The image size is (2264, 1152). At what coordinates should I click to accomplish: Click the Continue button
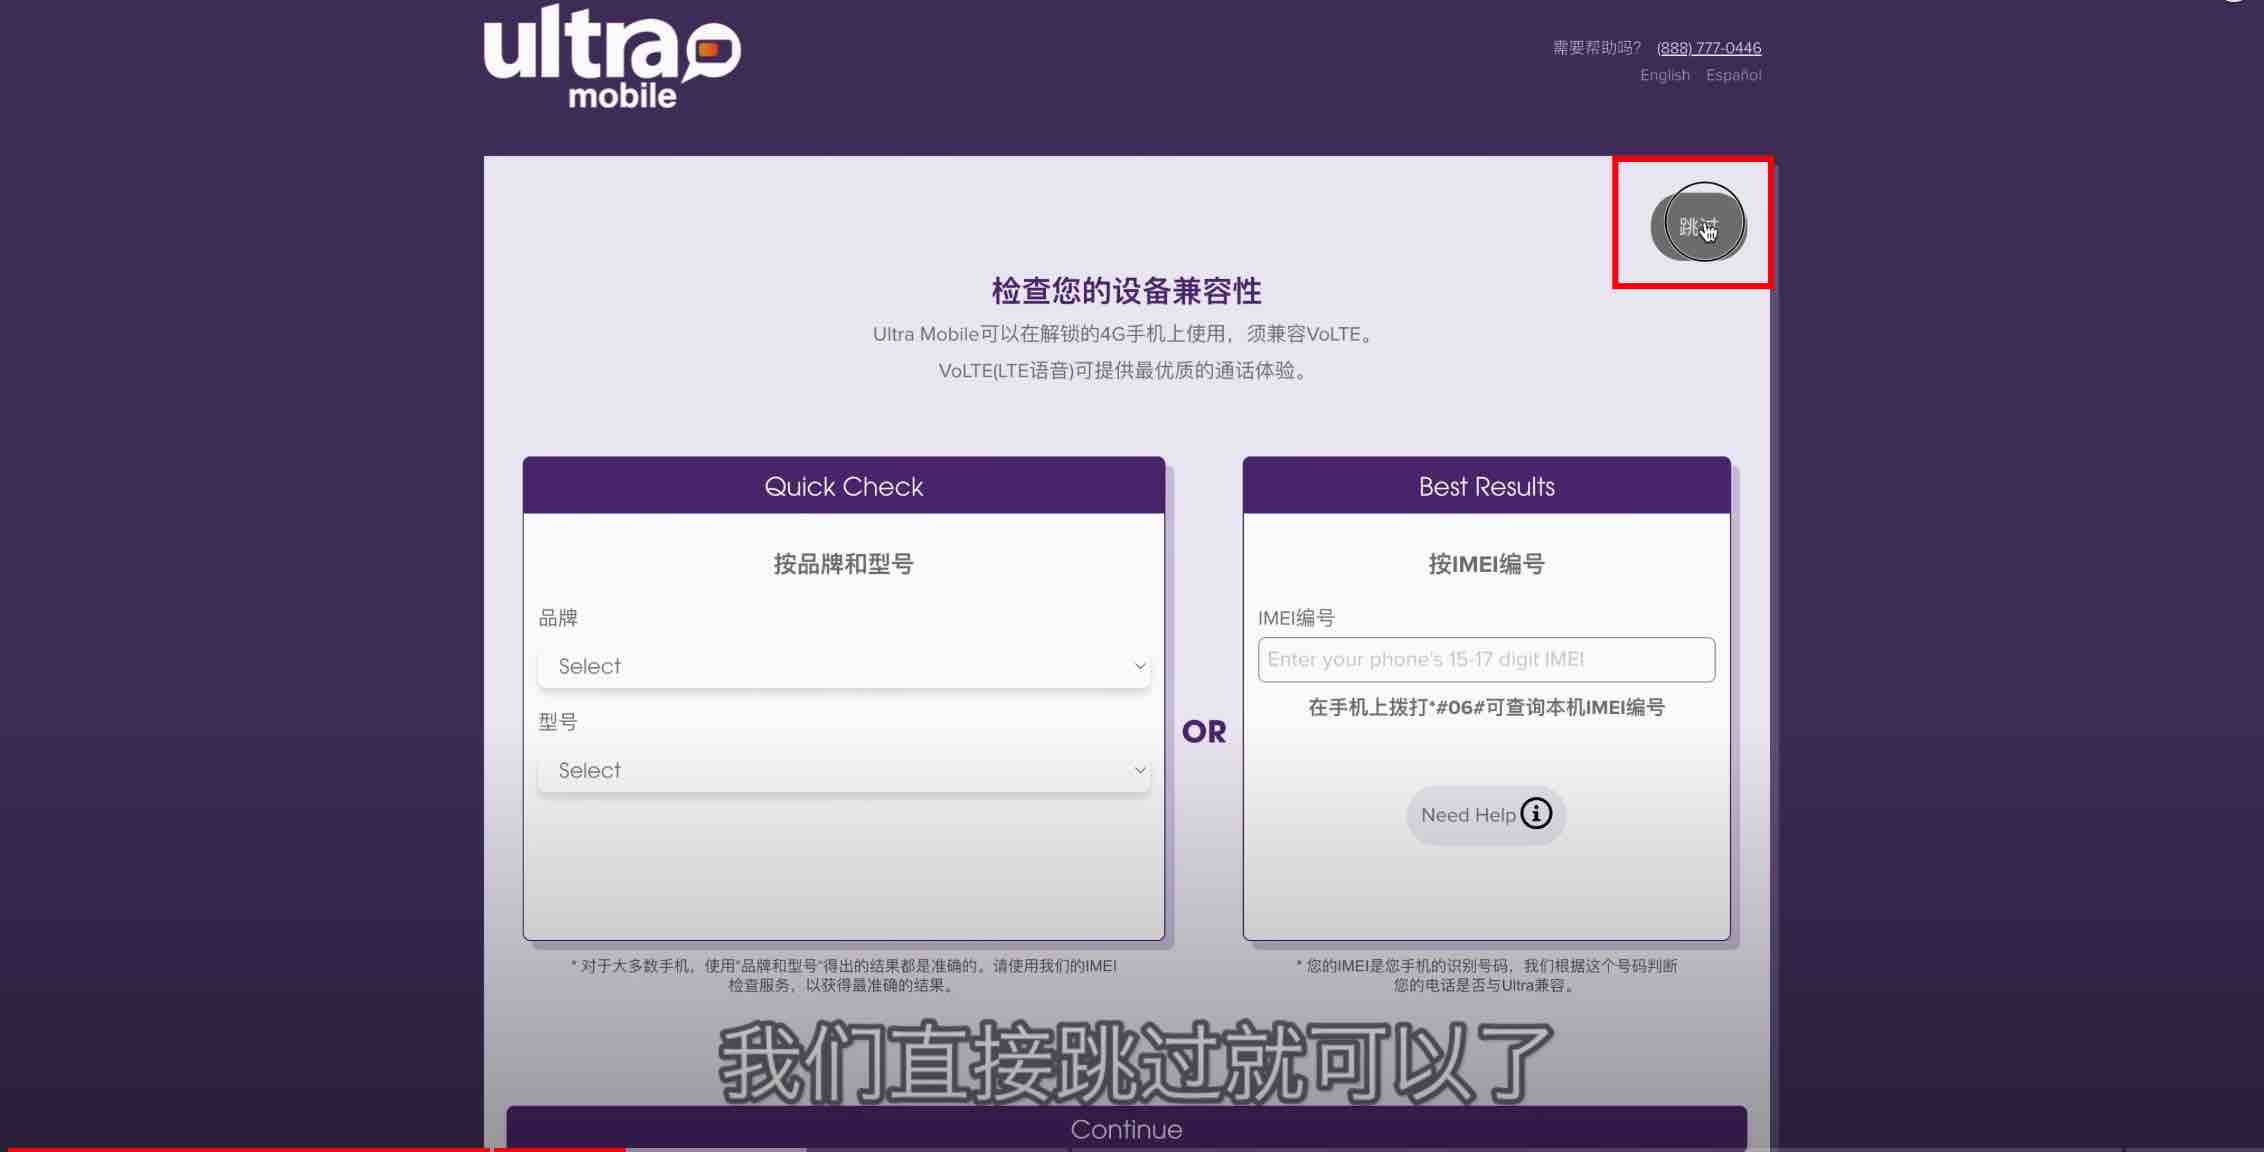point(1127,1129)
